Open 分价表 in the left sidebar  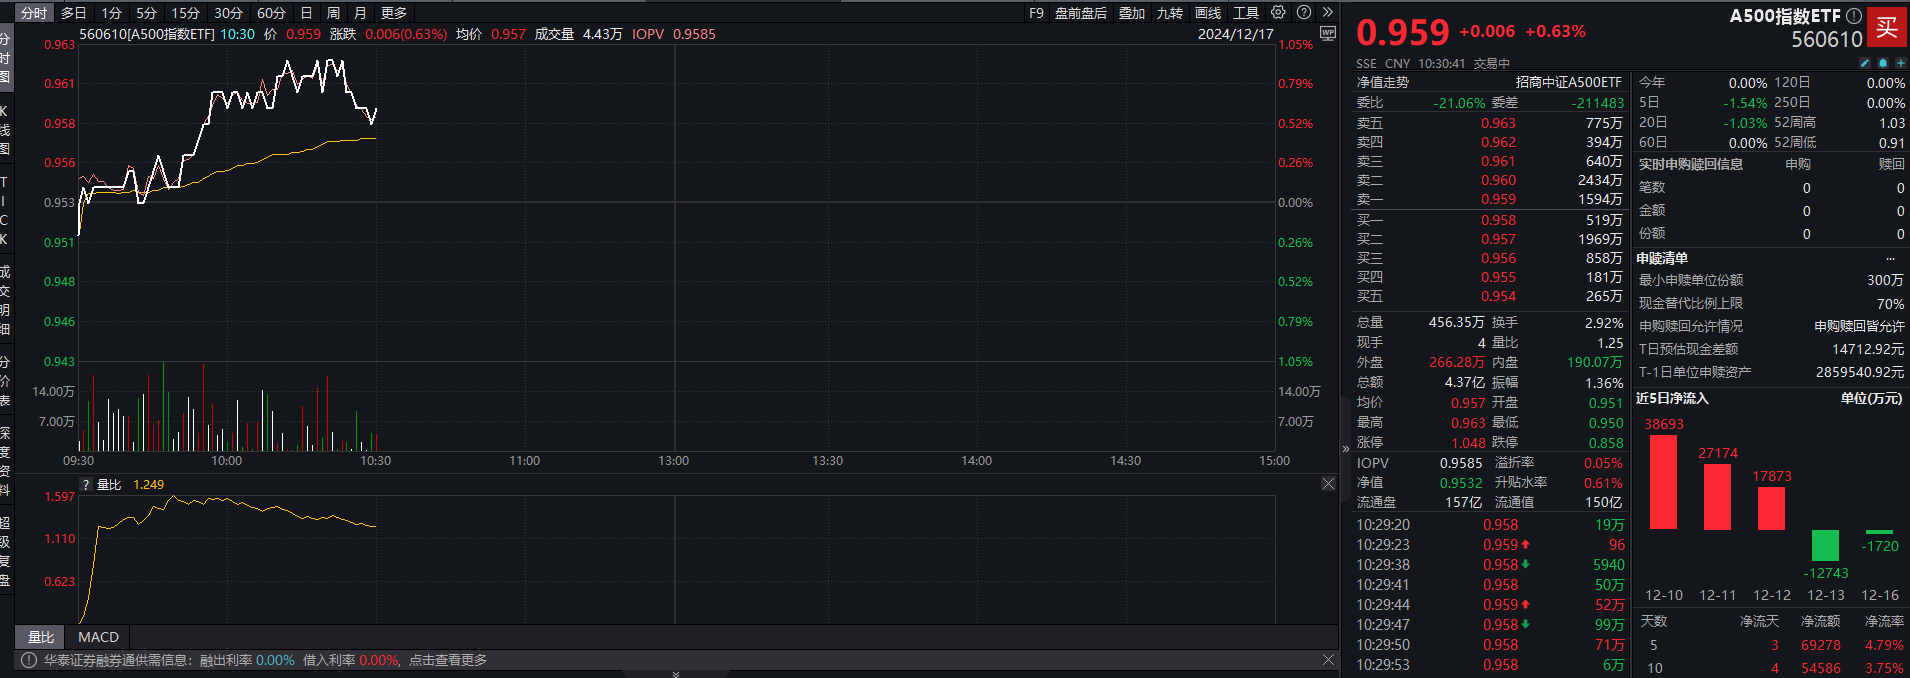pyautogui.click(x=5, y=381)
